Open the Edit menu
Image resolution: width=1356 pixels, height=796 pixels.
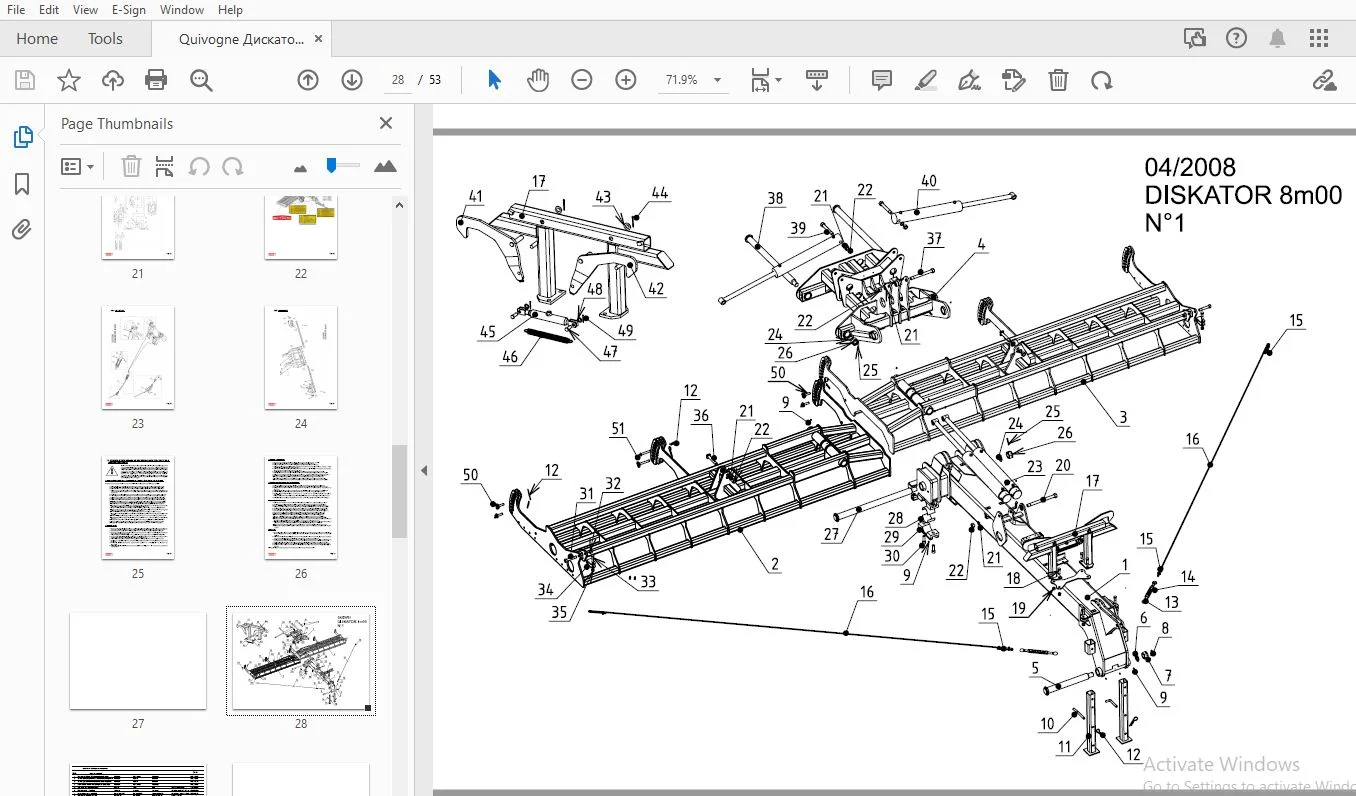point(49,10)
